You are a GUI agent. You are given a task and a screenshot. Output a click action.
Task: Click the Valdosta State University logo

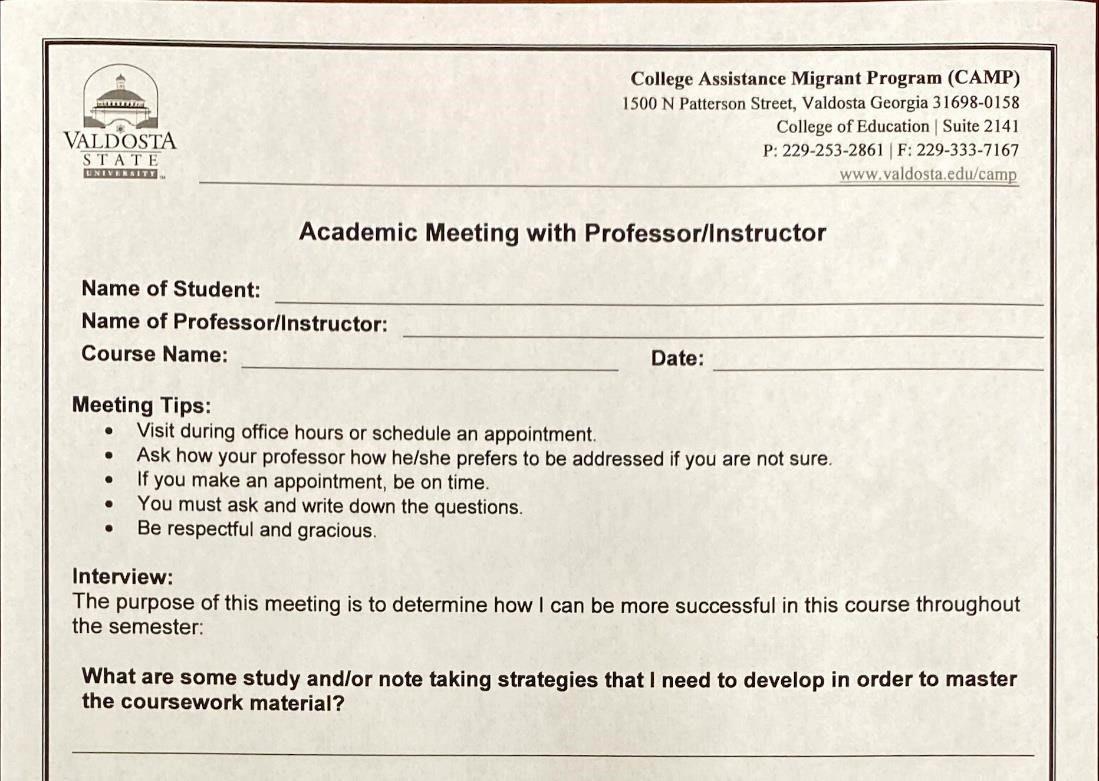pos(120,123)
